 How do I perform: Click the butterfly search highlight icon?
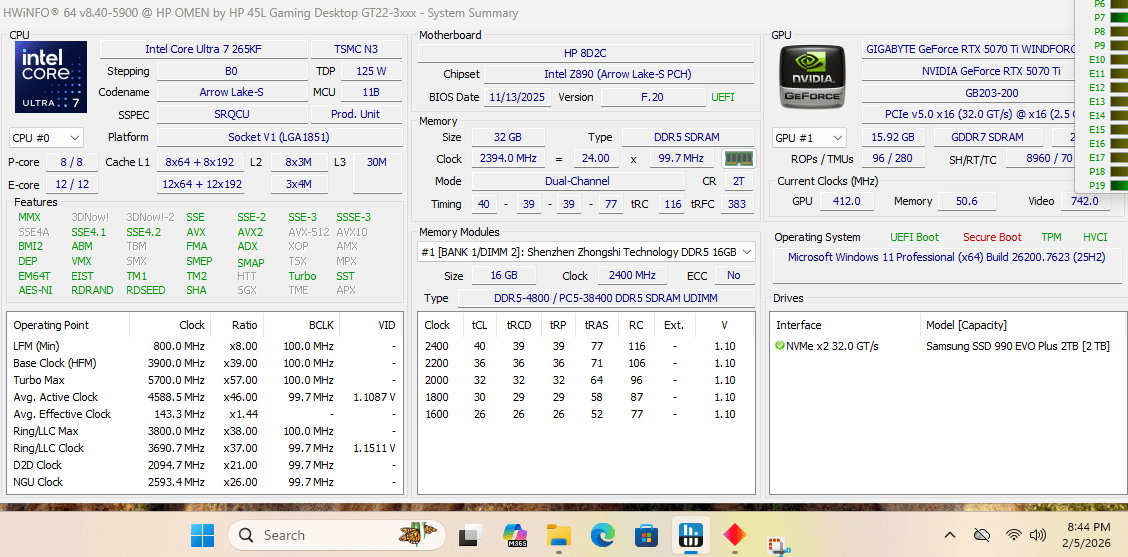tap(419, 533)
